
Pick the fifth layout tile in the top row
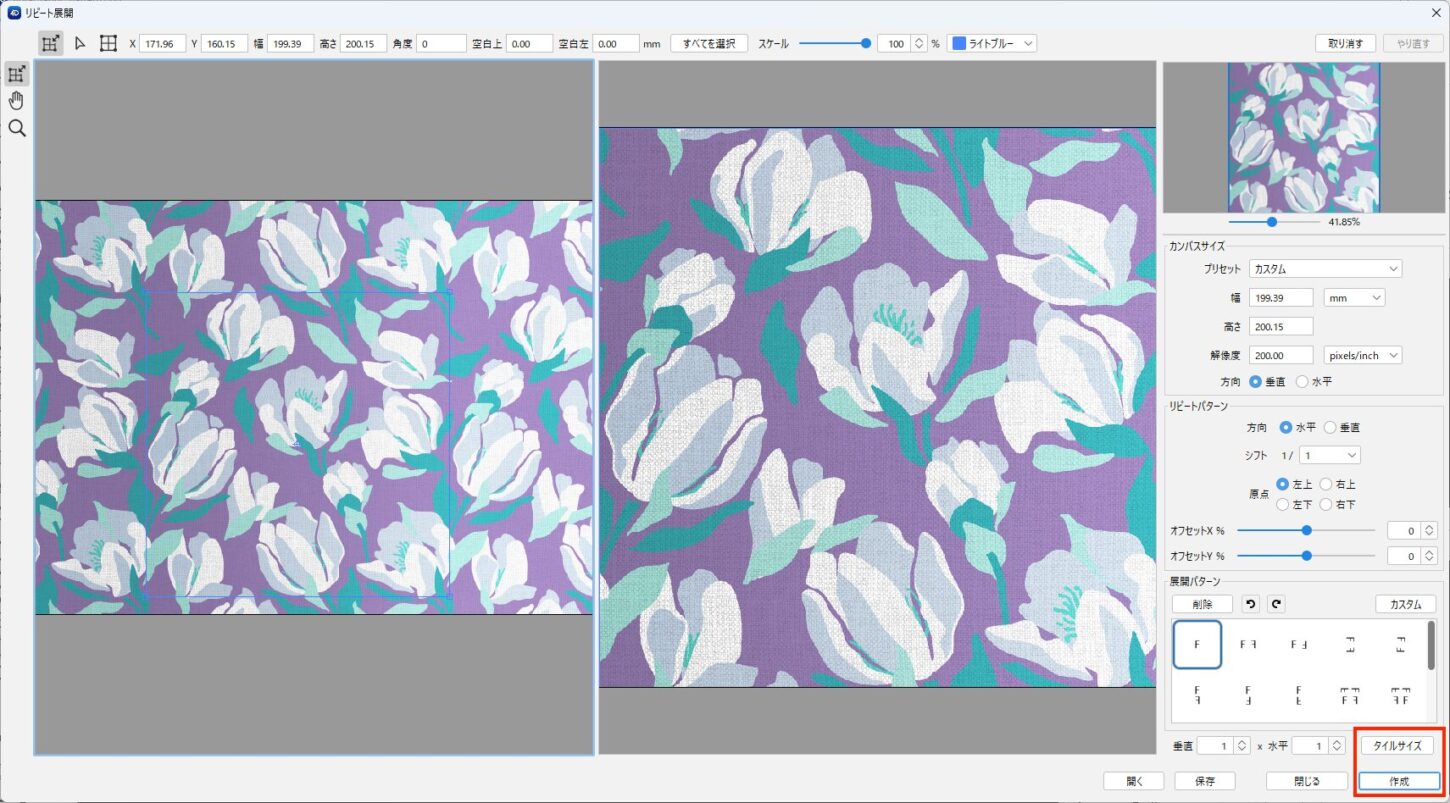pyautogui.click(x=1400, y=644)
